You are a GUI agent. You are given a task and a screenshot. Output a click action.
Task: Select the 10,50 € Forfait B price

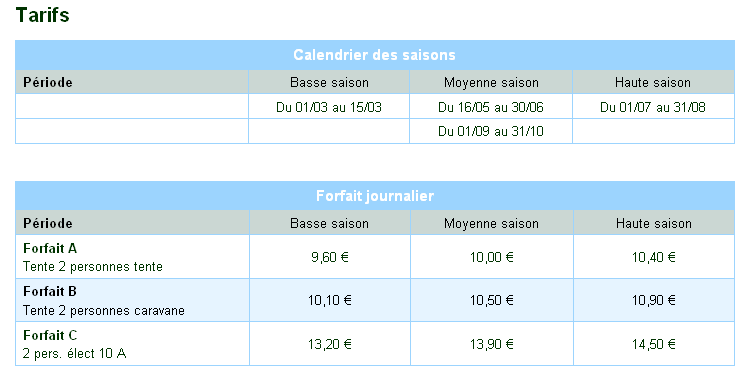click(x=491, y=300)
